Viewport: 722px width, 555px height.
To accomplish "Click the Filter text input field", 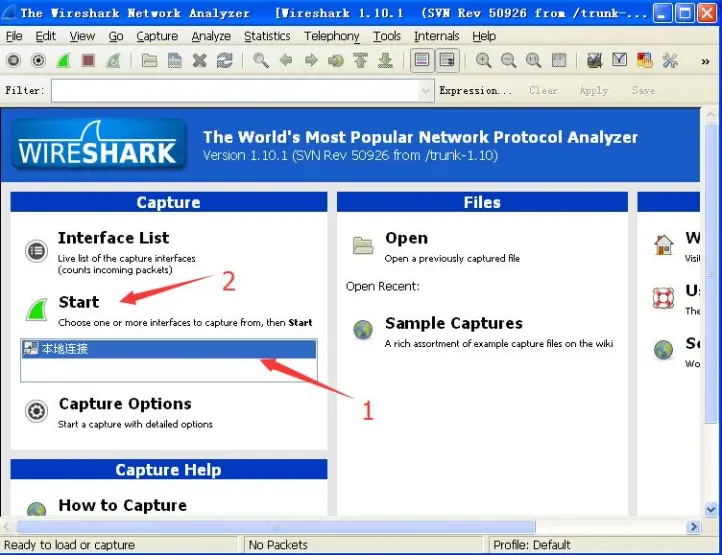I will coord(235,91).
